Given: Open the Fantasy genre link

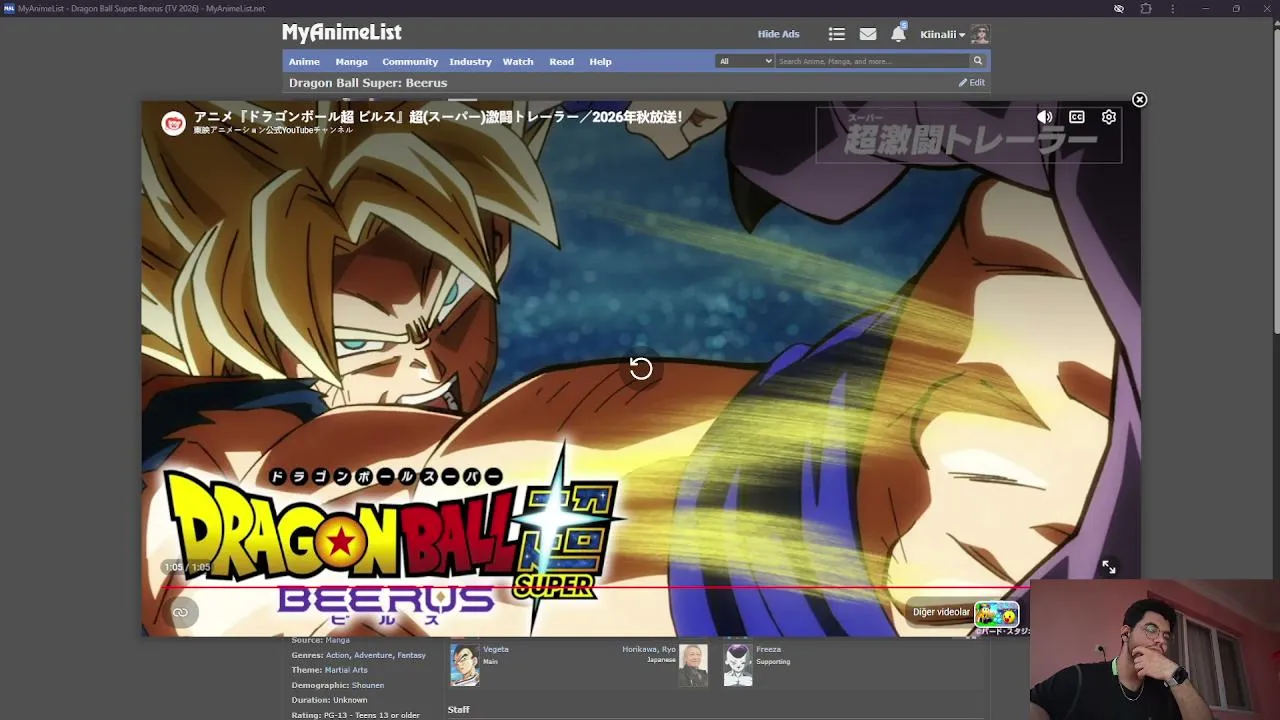Looking at the screenshot, I should click(412, 655).
